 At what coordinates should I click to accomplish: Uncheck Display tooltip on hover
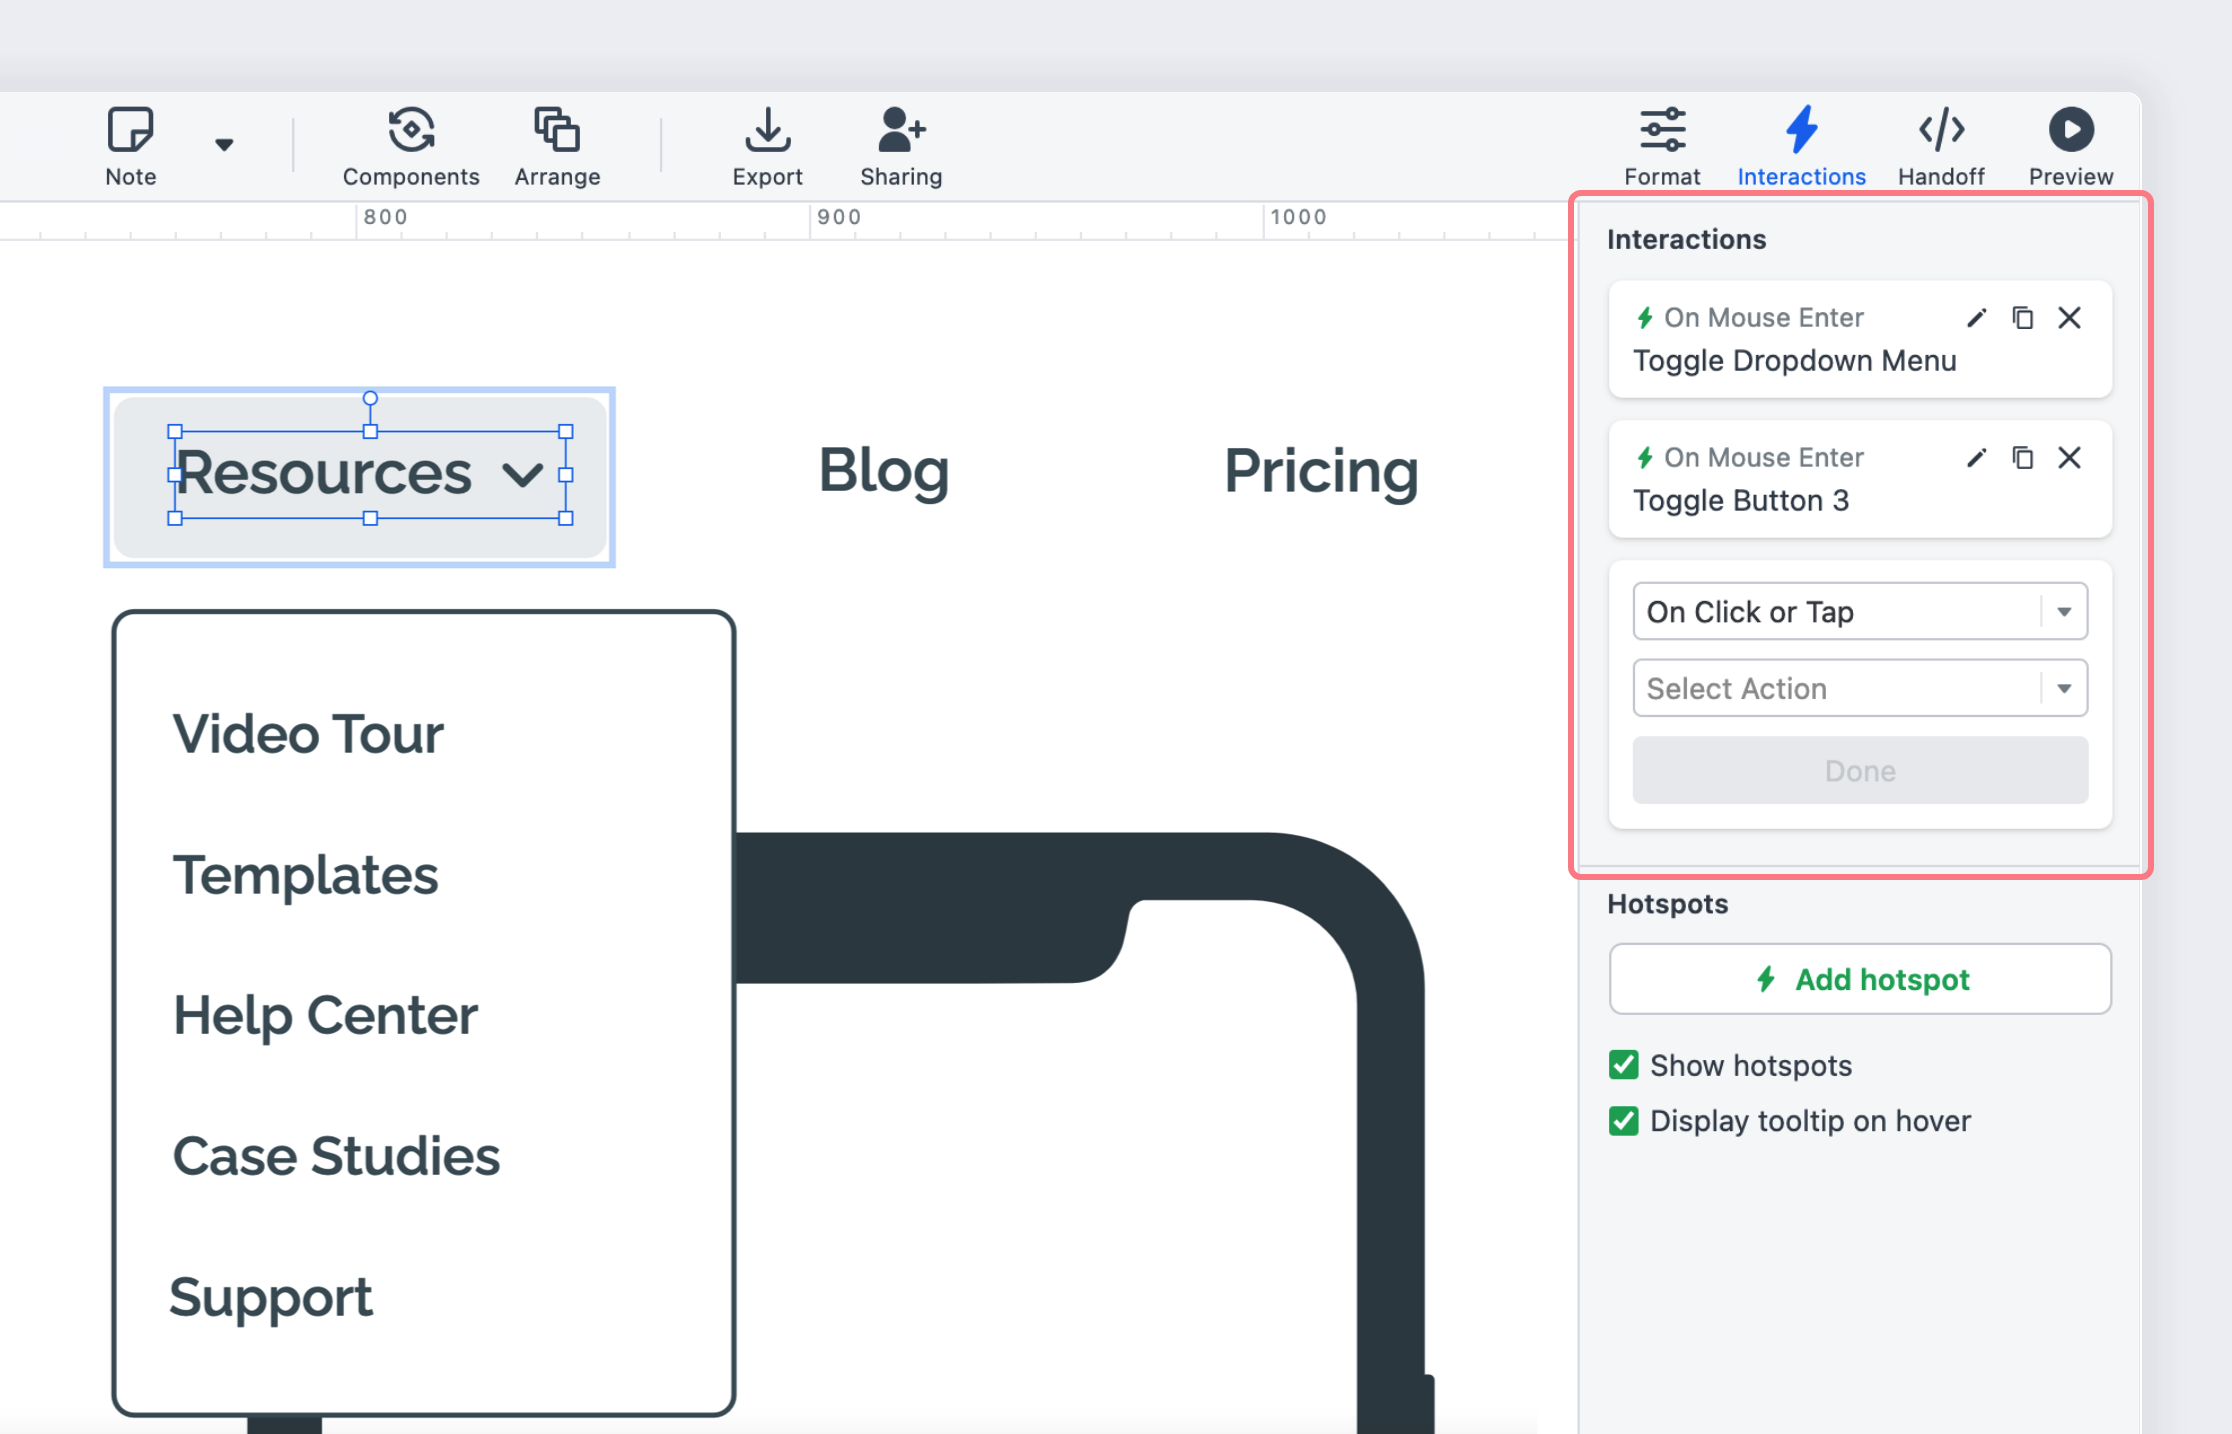[1624, 1121]
